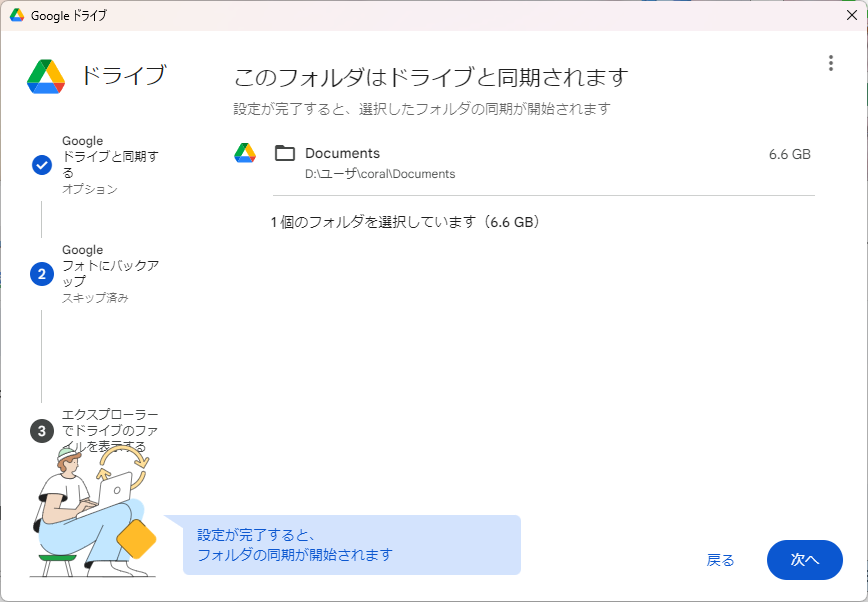Viewport: 868px width, 602px height.
Task: Click the text 1 個のフォルダを選択しています
Action: pos(373,222)
